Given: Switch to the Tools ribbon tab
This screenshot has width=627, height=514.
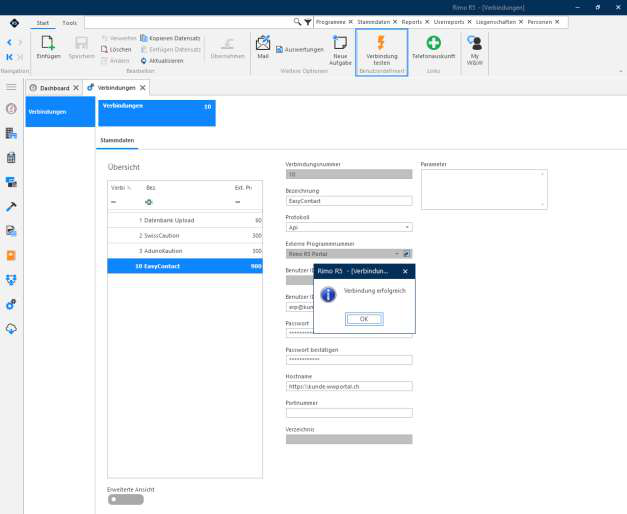Looking at the screenshot, I should click(x=69, y=23).
